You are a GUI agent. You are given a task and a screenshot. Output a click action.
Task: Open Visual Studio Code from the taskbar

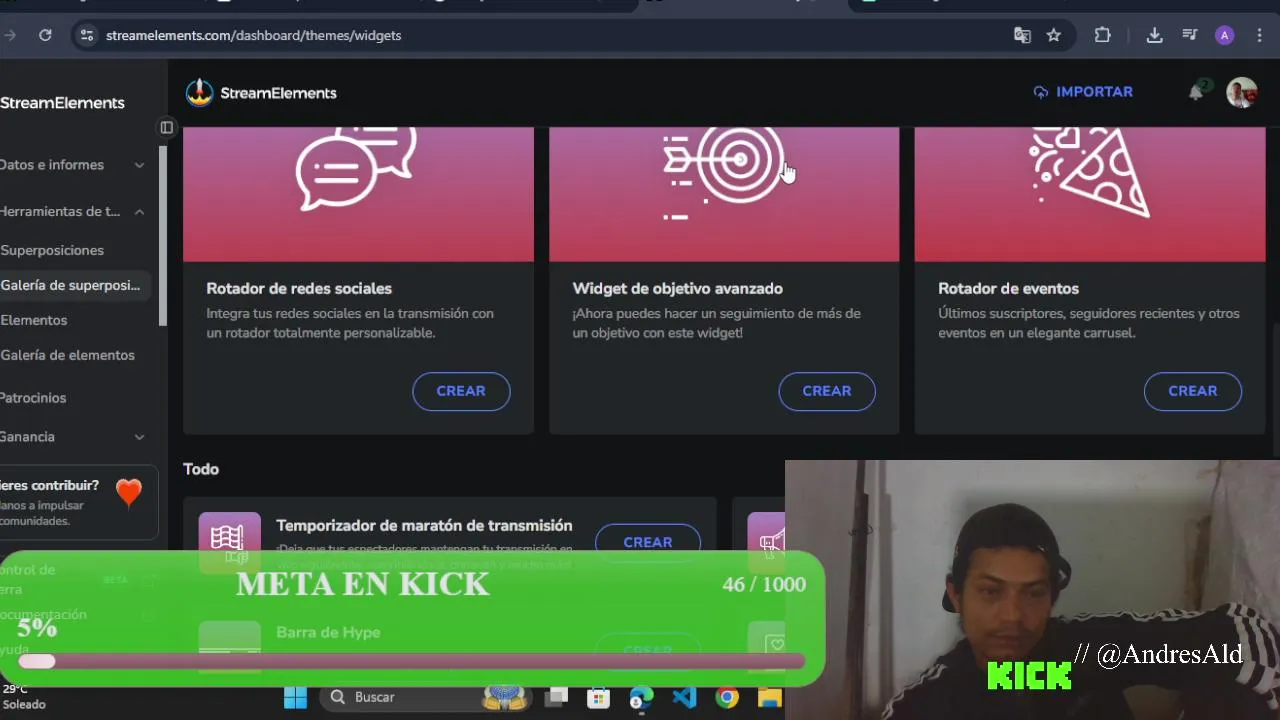click(684, 697)
